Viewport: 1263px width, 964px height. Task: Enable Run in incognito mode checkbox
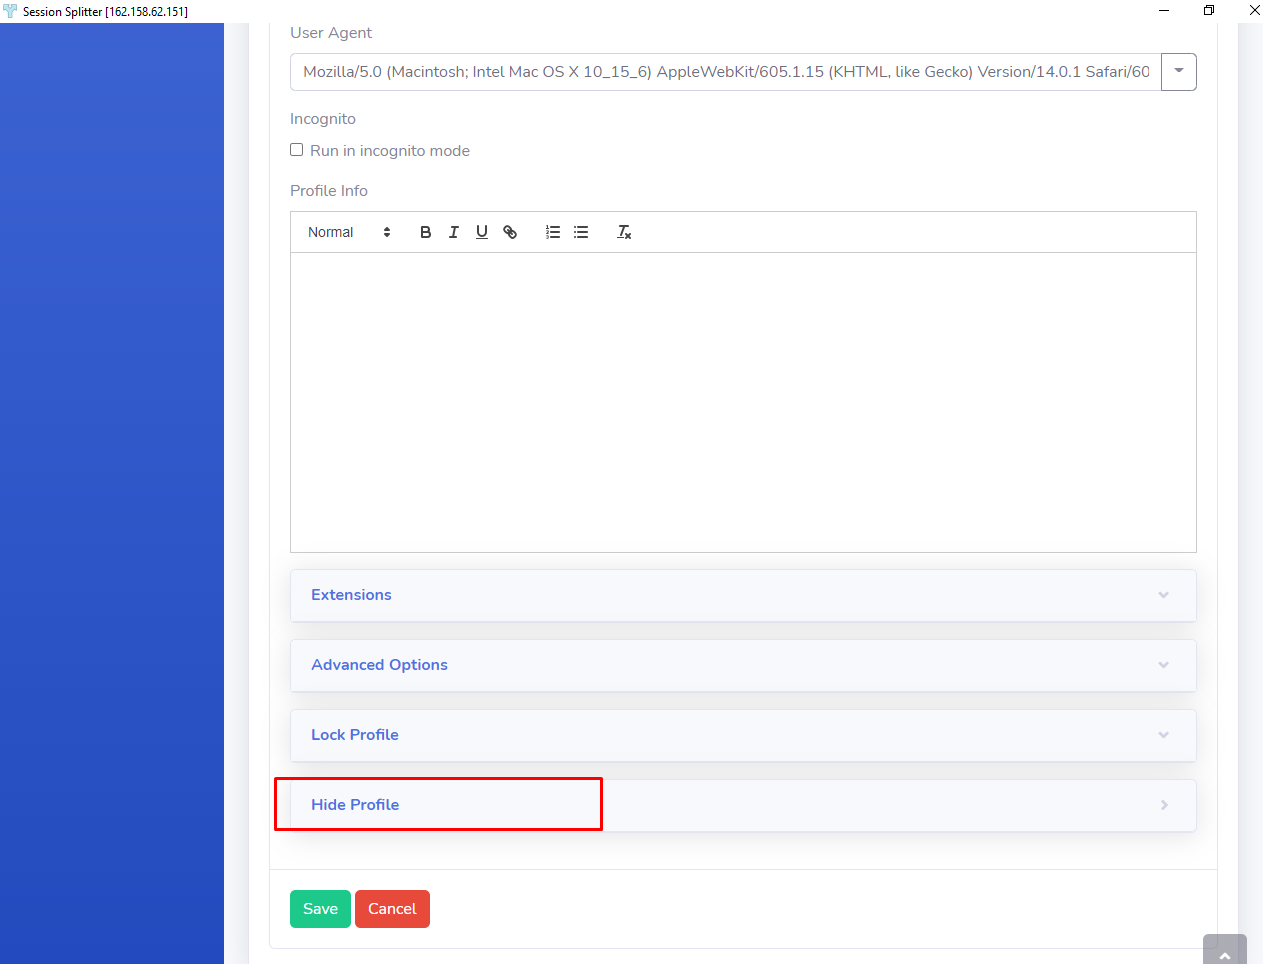point(297,150)
